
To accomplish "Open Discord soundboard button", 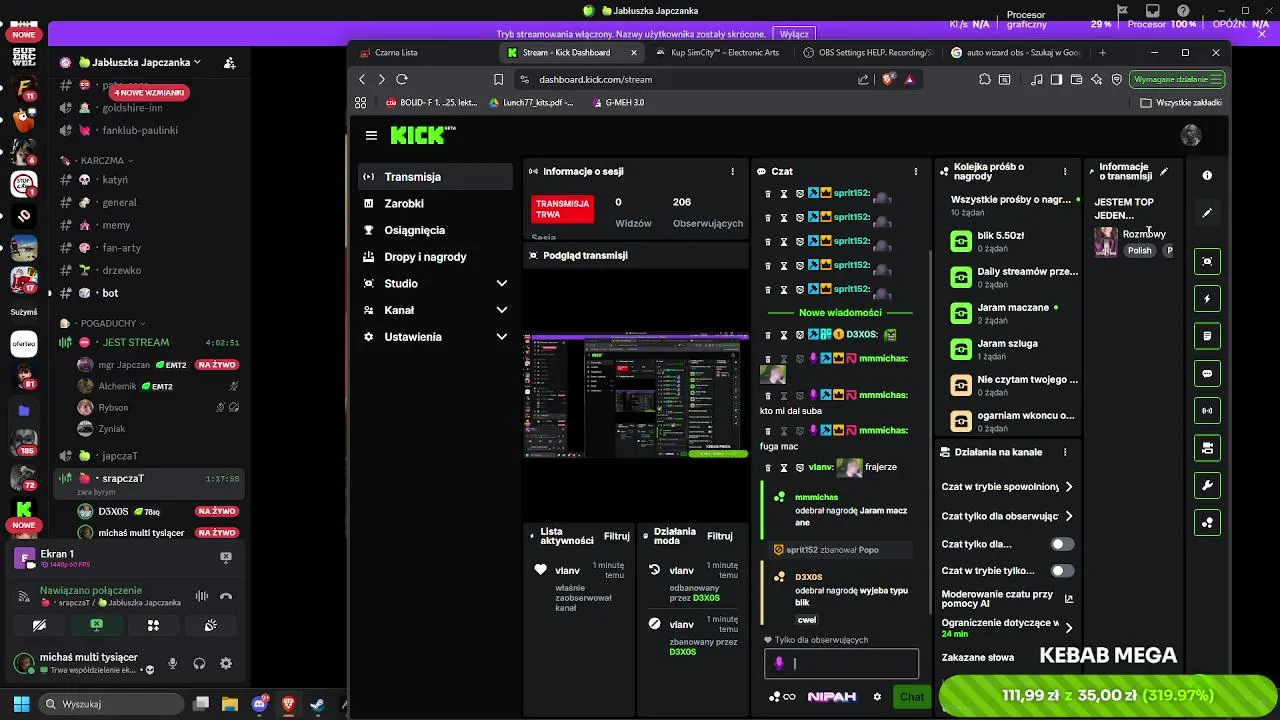I will pos(210,625).
